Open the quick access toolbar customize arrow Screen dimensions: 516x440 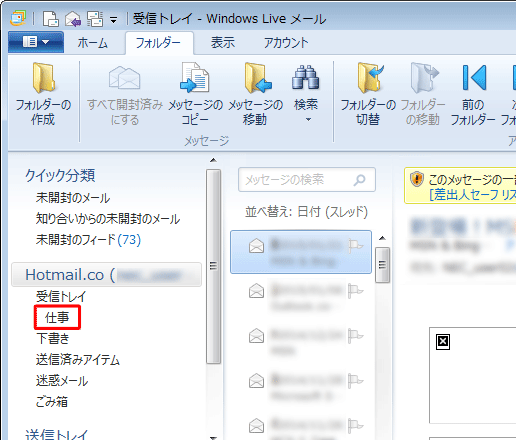click(114, 20)
